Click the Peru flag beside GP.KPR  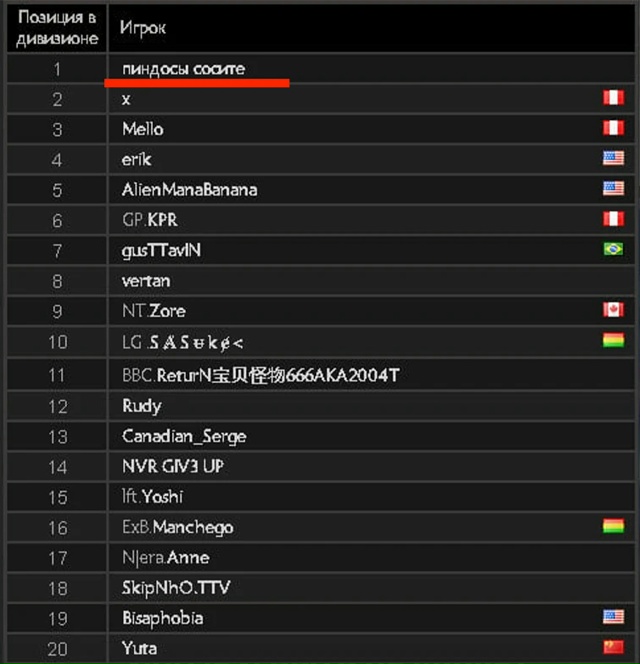coord(612,219)
